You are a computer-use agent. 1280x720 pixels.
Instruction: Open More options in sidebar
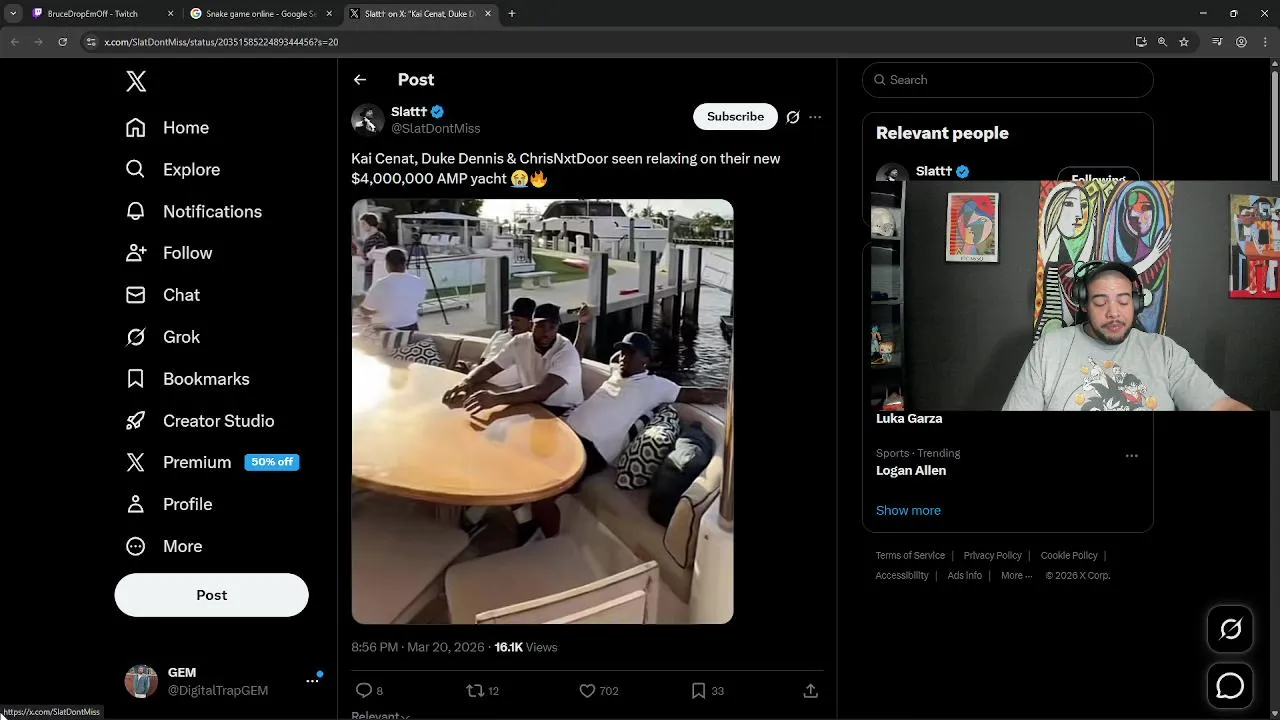[164, 546]
